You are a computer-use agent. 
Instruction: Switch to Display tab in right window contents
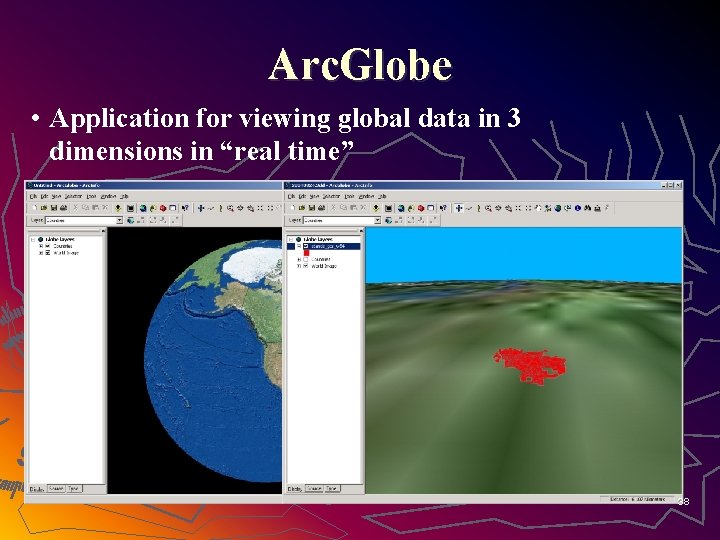[x=295, y=489]
